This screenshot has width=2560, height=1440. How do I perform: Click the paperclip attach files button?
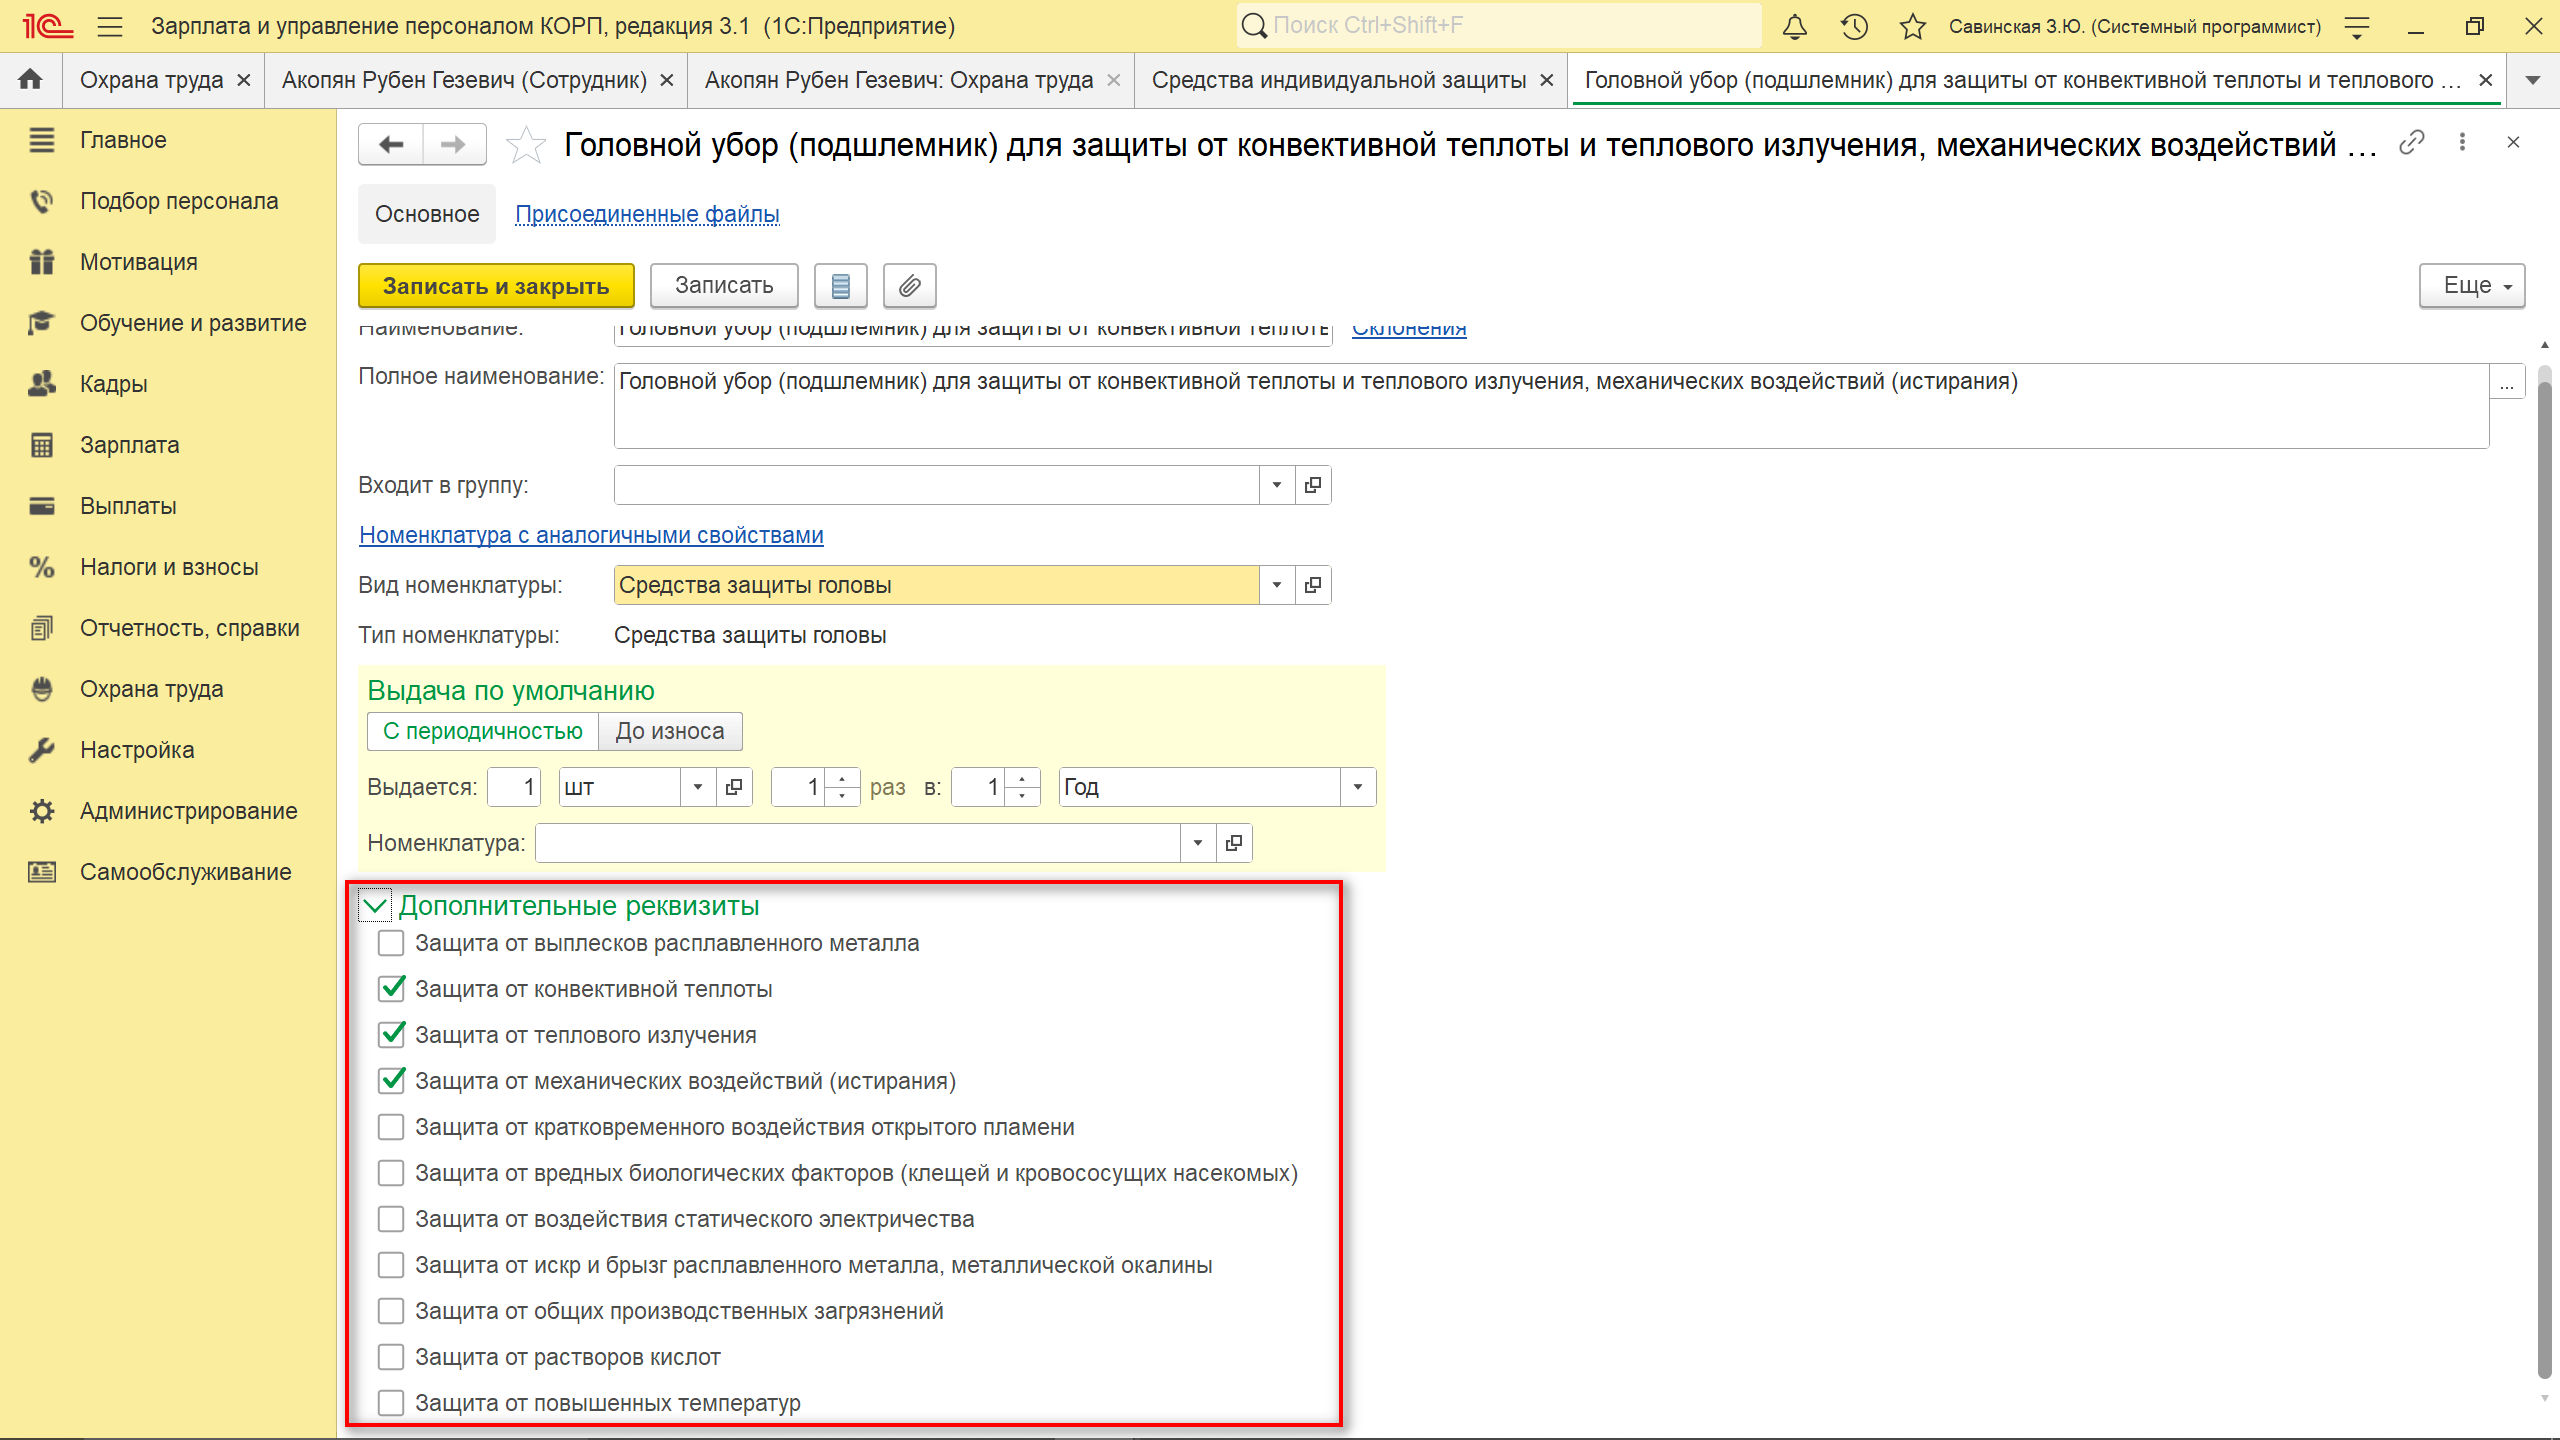(x=909, y=286)
